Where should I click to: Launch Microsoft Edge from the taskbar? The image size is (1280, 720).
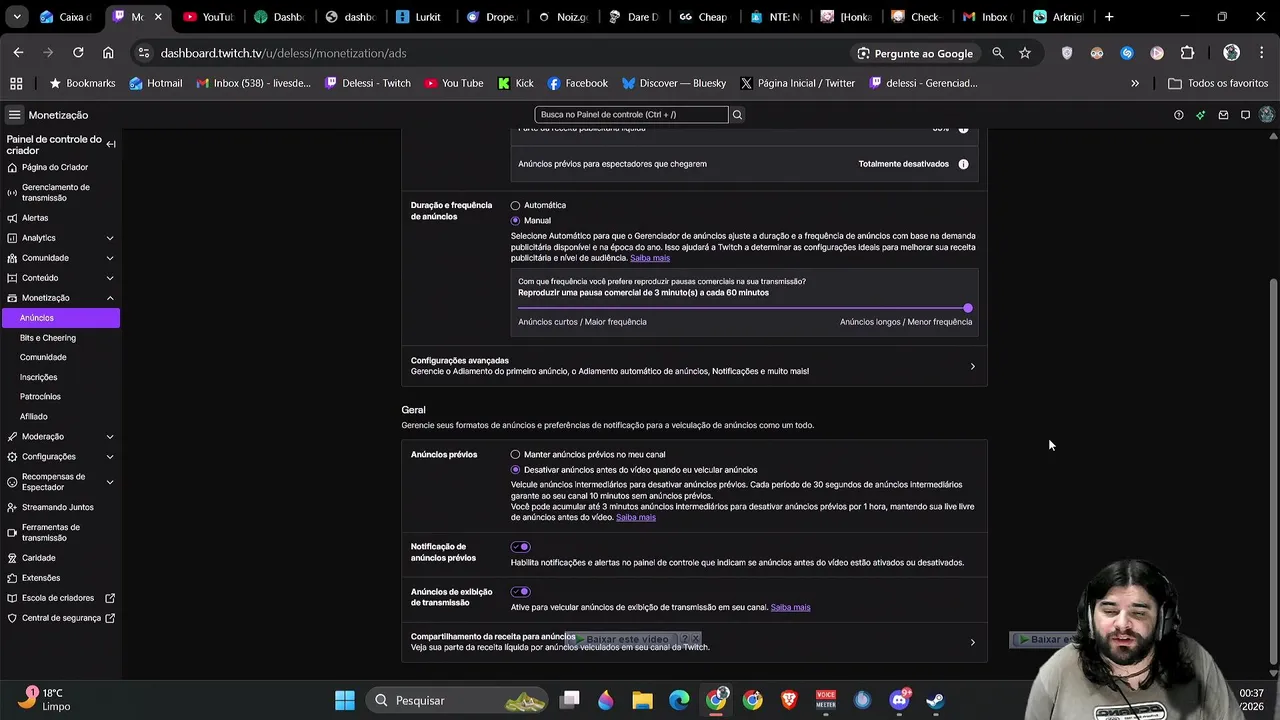[679, 700]
